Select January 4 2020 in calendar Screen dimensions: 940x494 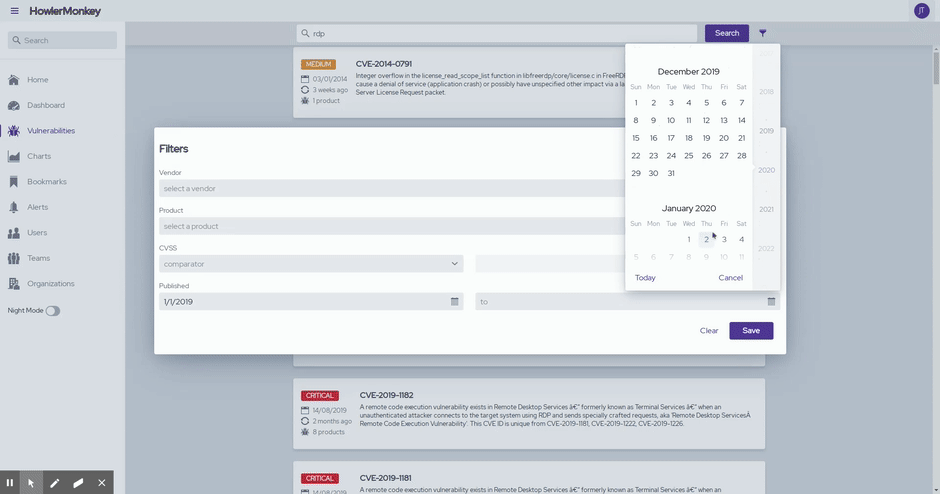[742, 239]
